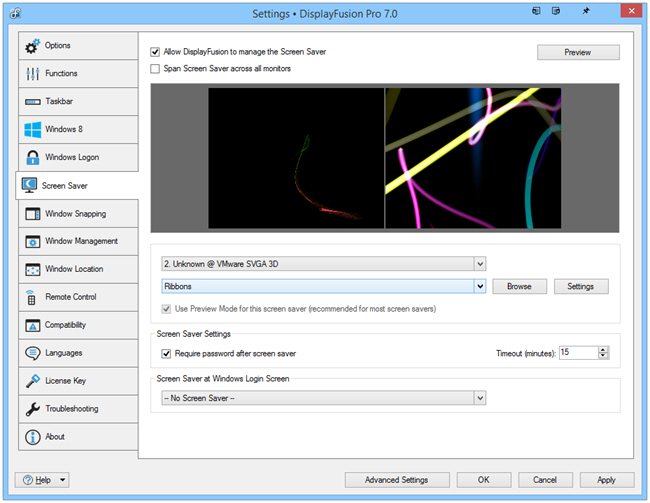
Task: Decrease the Timeout minutes value
Action: (x=604, y=356)
